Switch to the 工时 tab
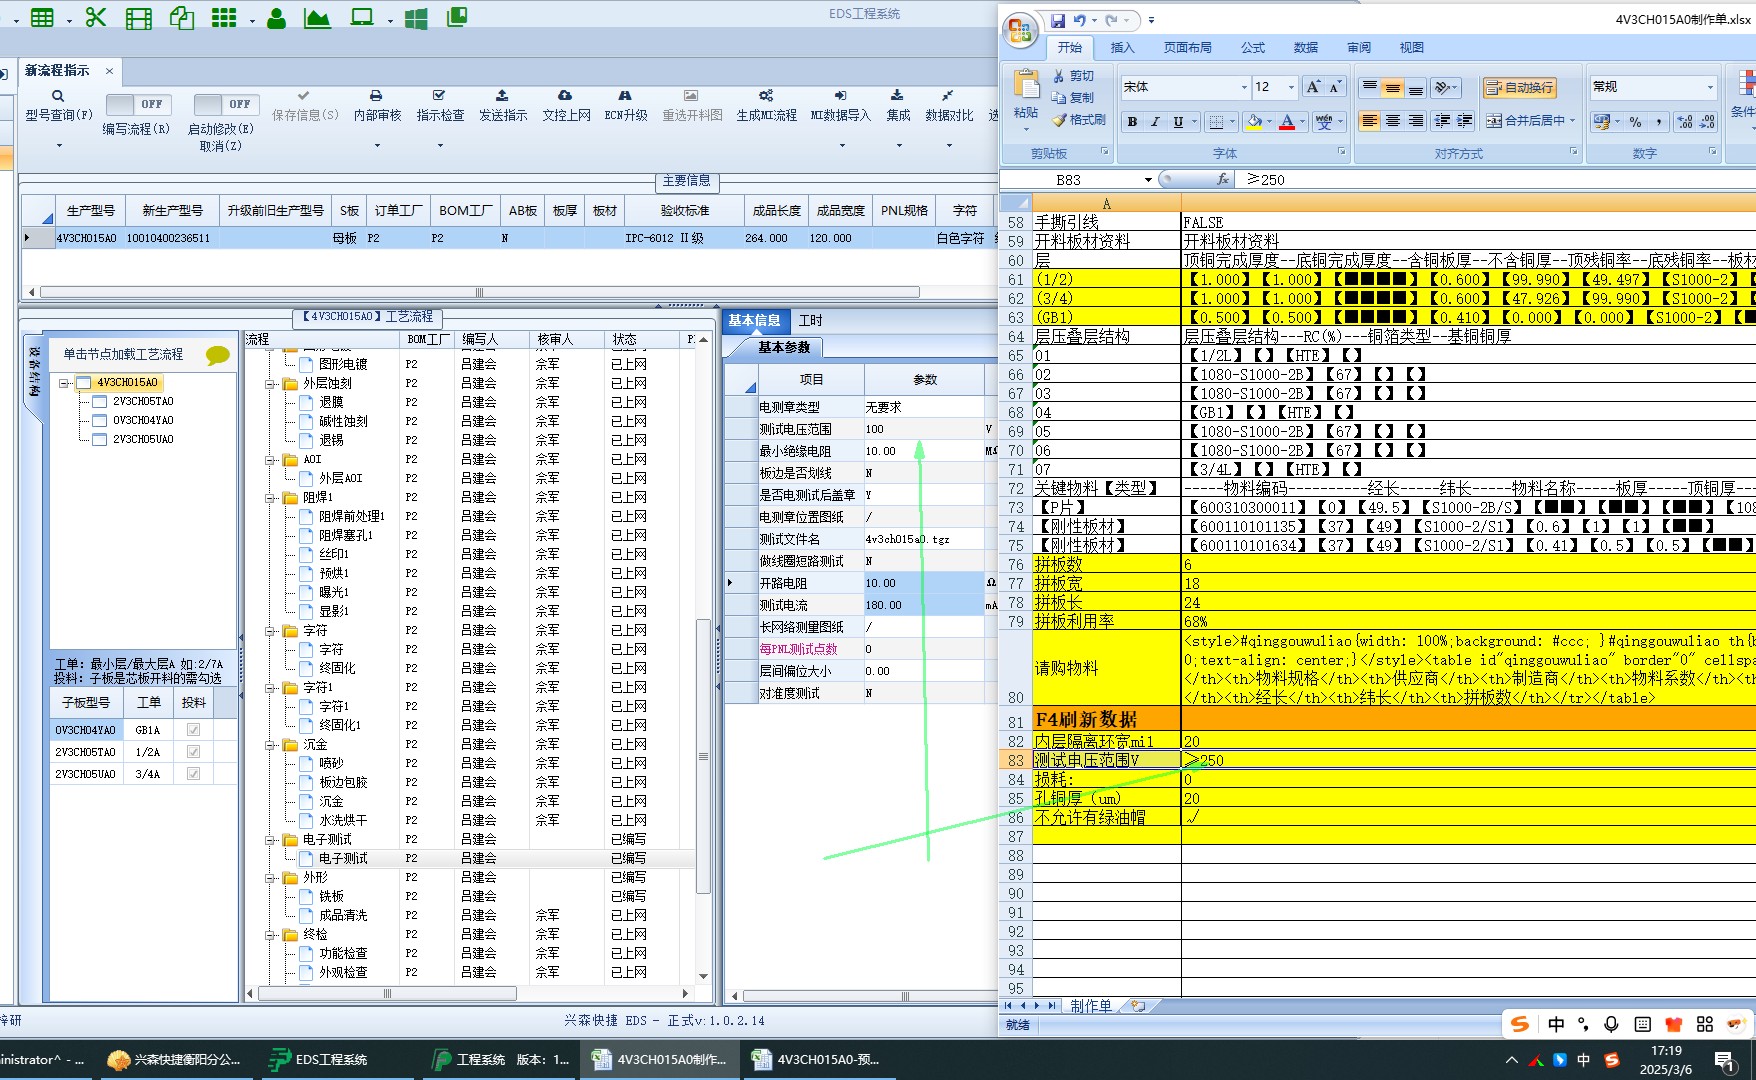 point(810,320)
